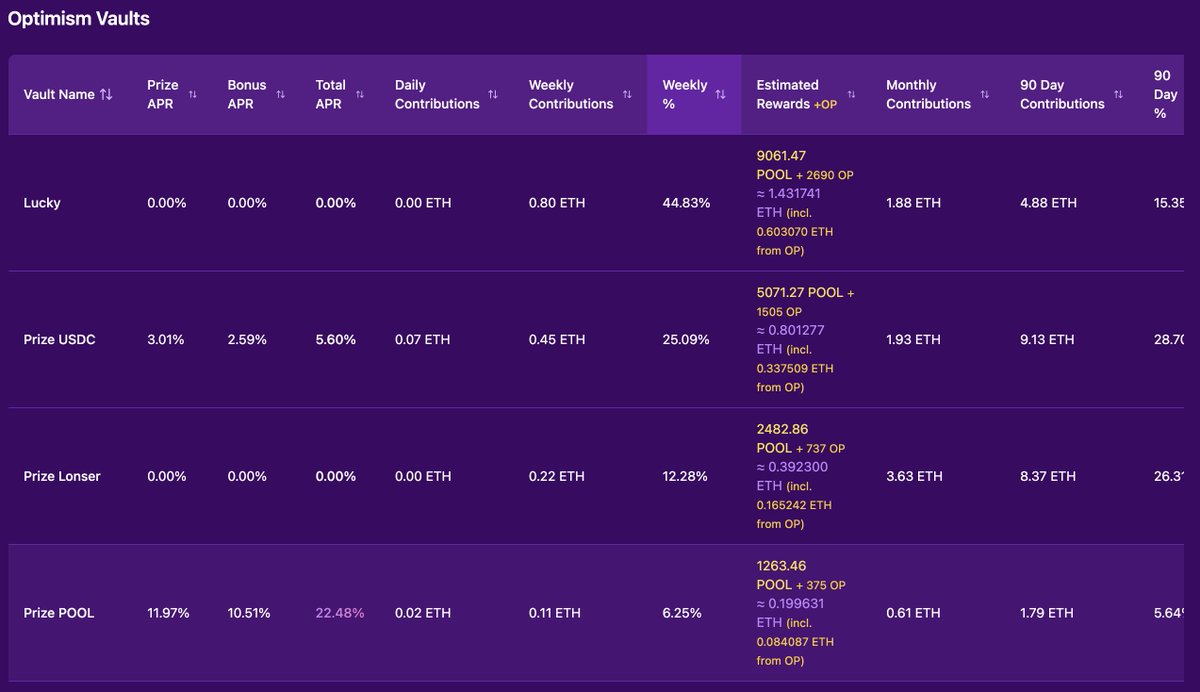Click Prize USDC's 25.09% weekly percent
The image size is (1200, 692).
tap(686, 340)
